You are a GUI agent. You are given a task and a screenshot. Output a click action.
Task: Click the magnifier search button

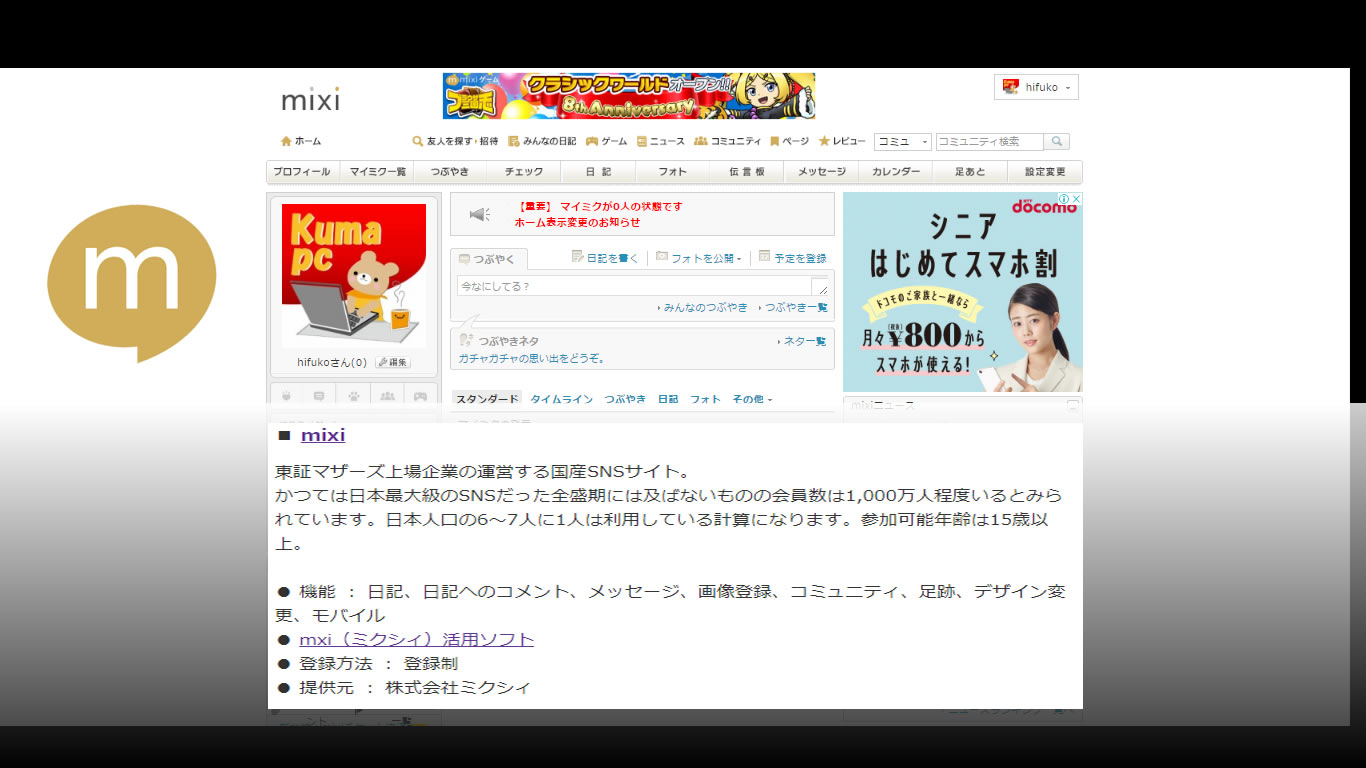(x=1057, y=142)
